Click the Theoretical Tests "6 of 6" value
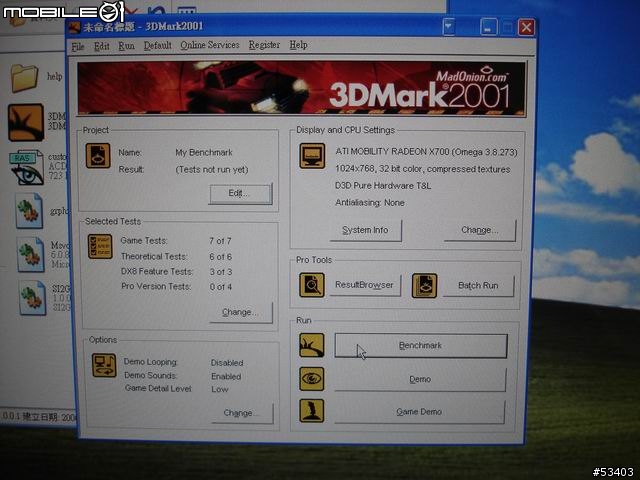This screenshot has width=640, height=480. coord(220,257)
